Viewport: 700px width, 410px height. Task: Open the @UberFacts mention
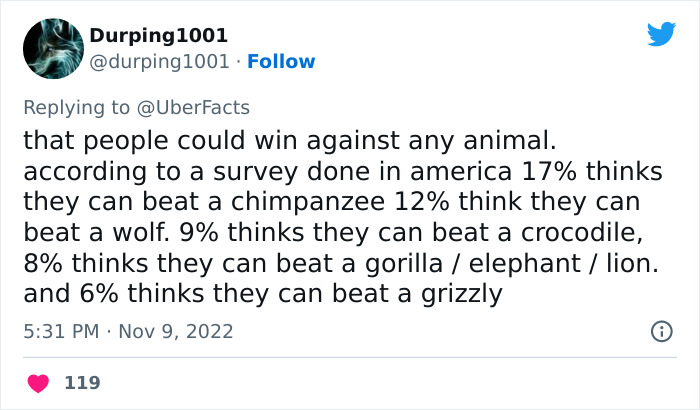[200, 107]
